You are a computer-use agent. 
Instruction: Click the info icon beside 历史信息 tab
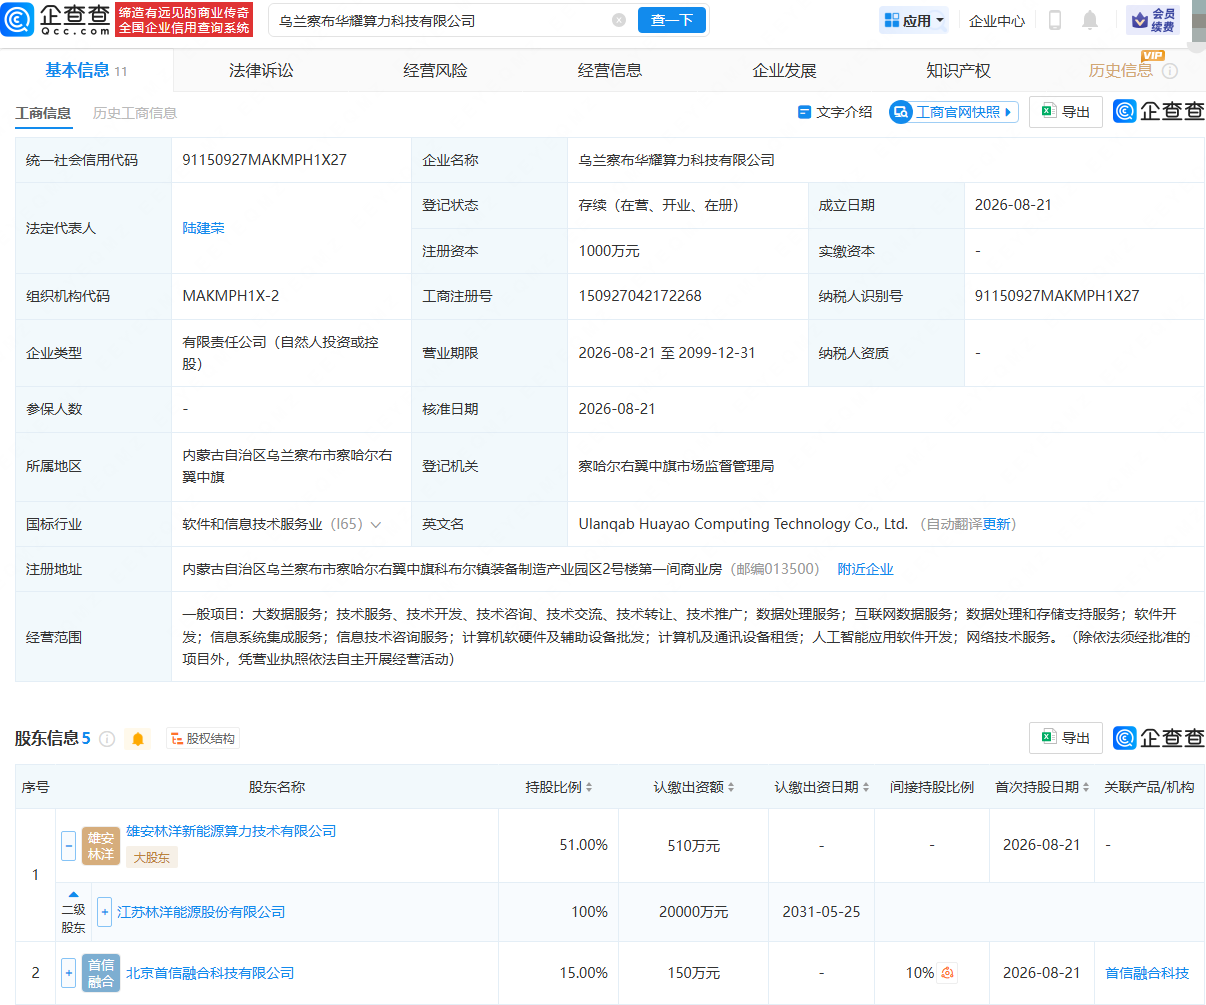pos(1170,71)
